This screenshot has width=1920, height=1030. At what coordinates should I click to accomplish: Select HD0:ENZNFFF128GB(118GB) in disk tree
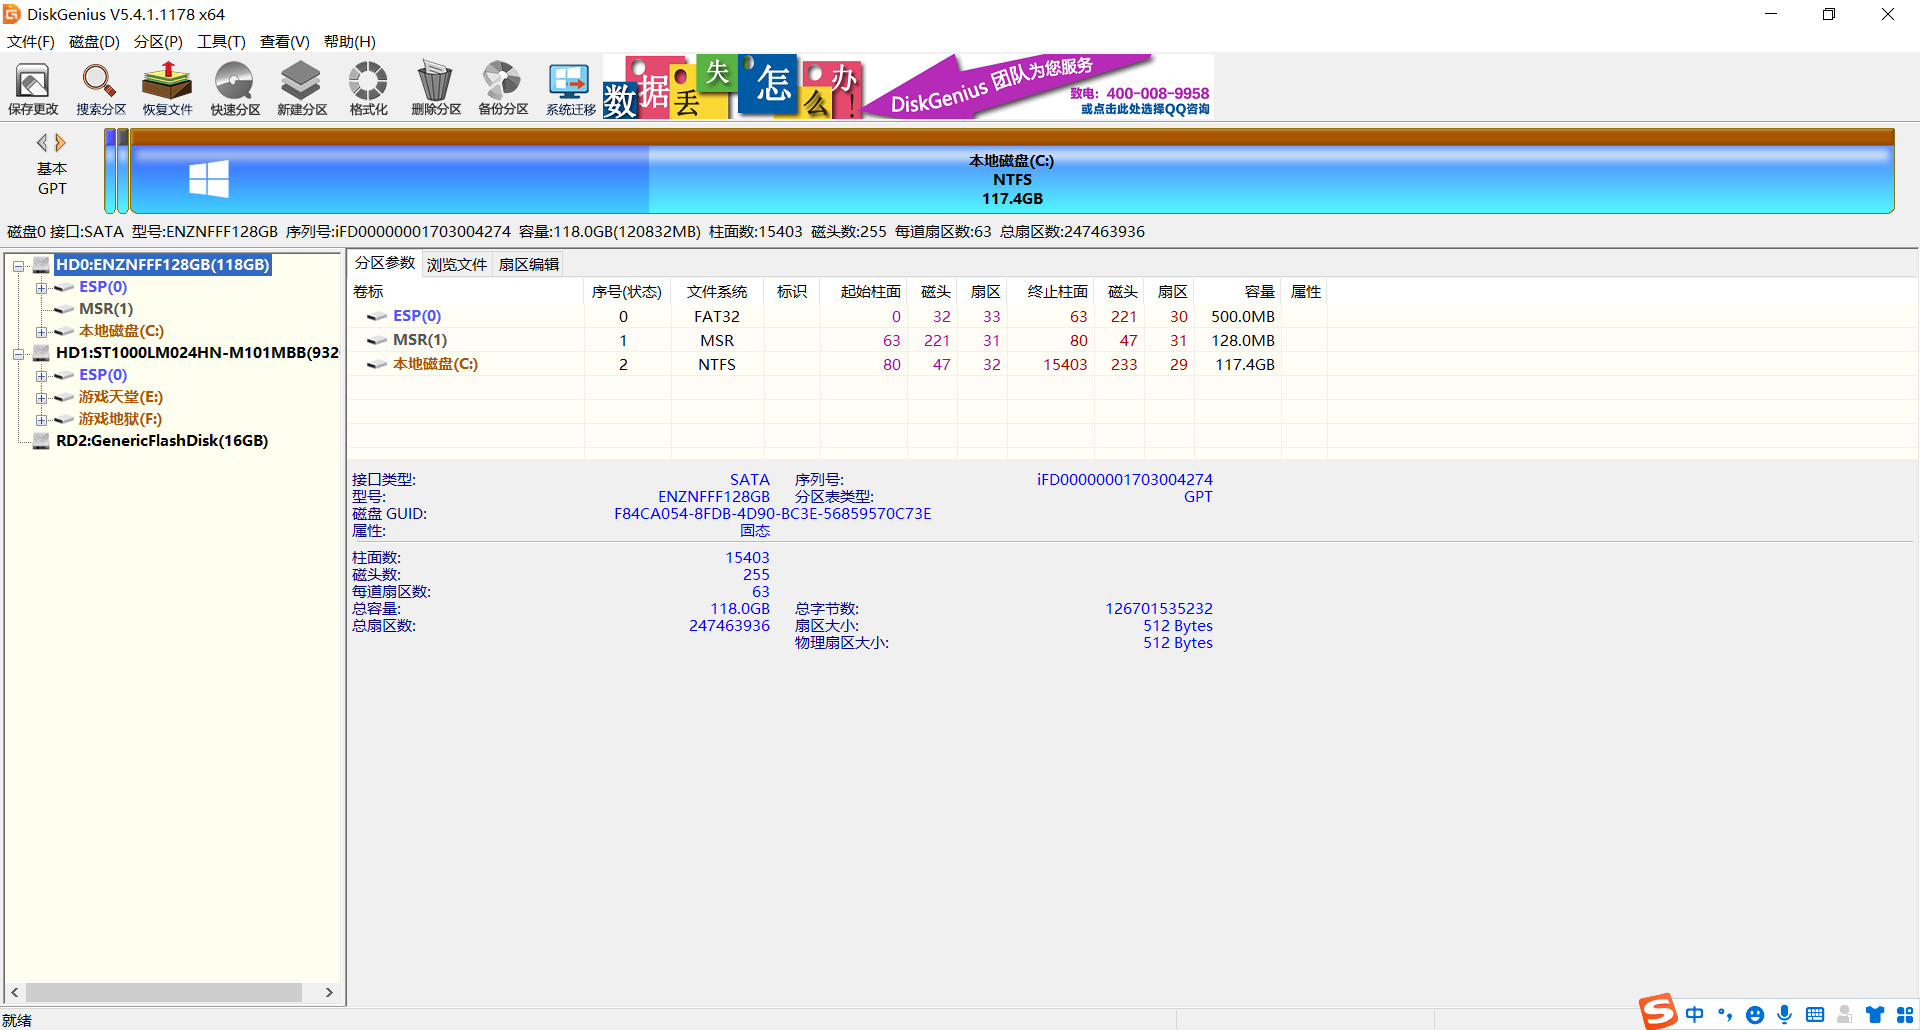click(x=162, y=265)
